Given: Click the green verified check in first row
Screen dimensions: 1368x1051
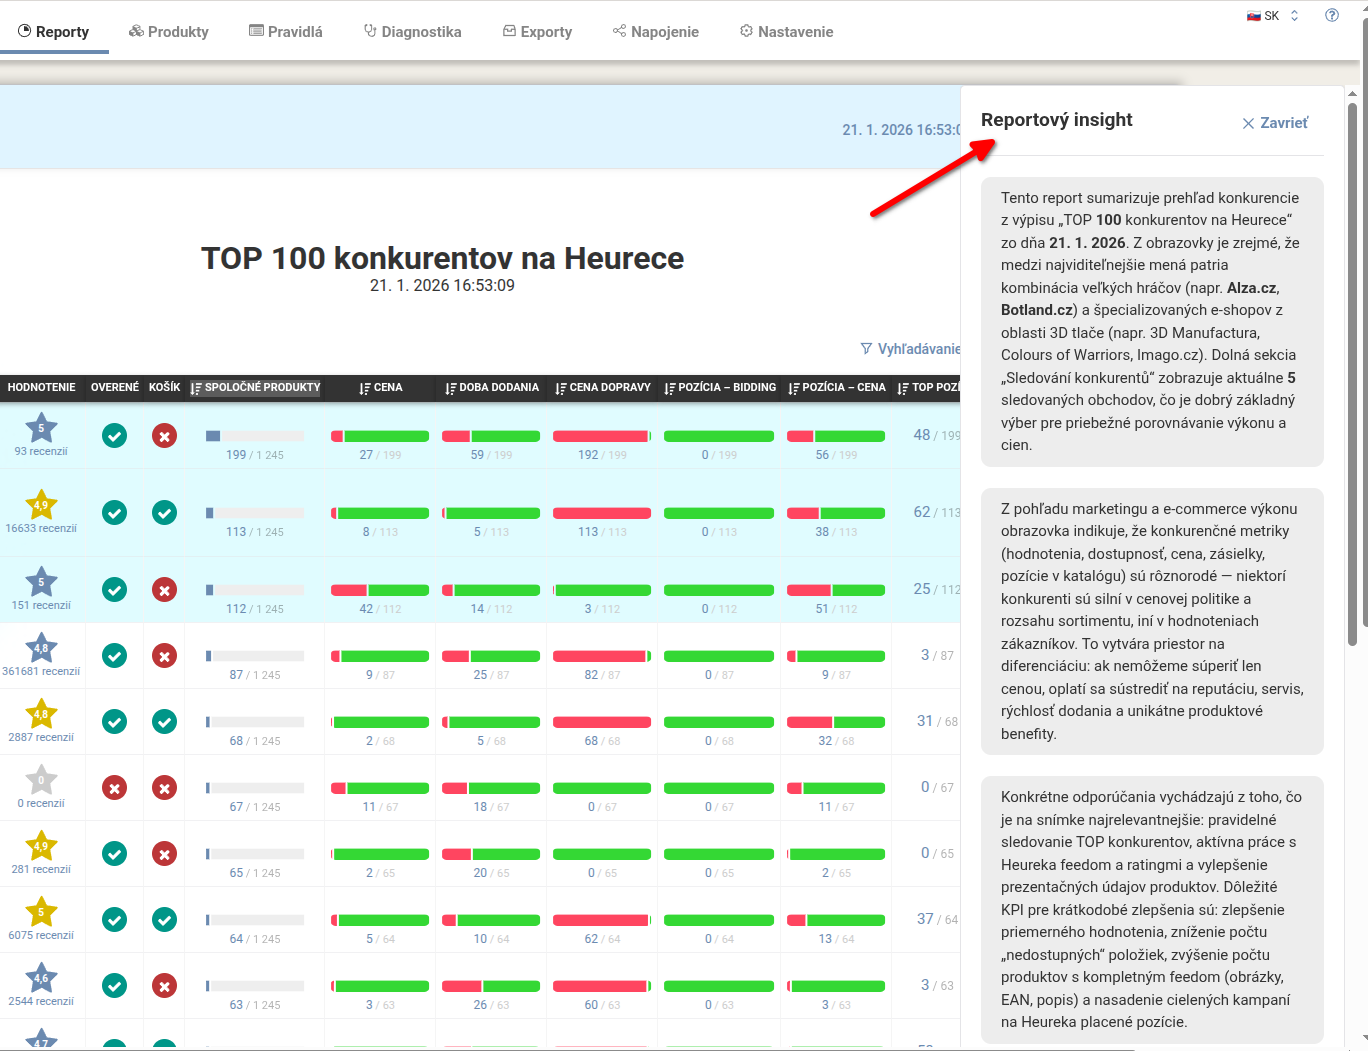Looking at the screenshot, I should point(115,436).
